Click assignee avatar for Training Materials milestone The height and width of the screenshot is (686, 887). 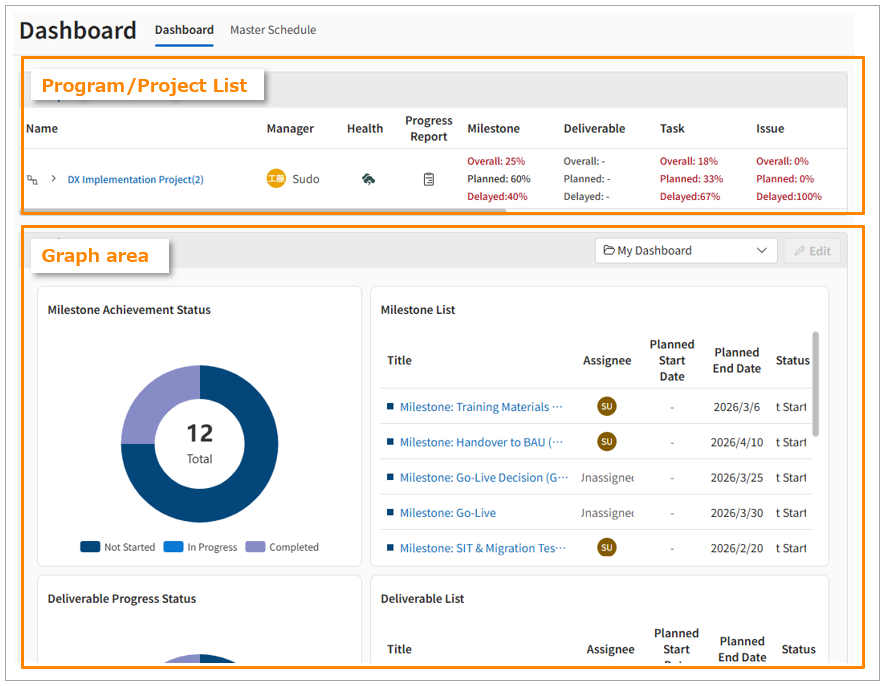click(x=606, y=406)
